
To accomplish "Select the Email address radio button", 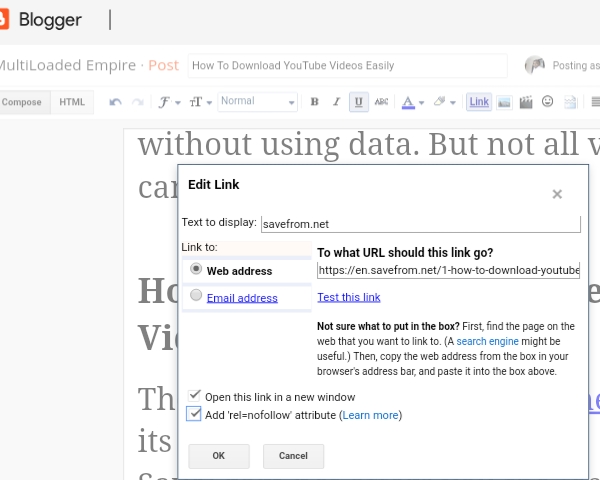I will click(196, 295).
